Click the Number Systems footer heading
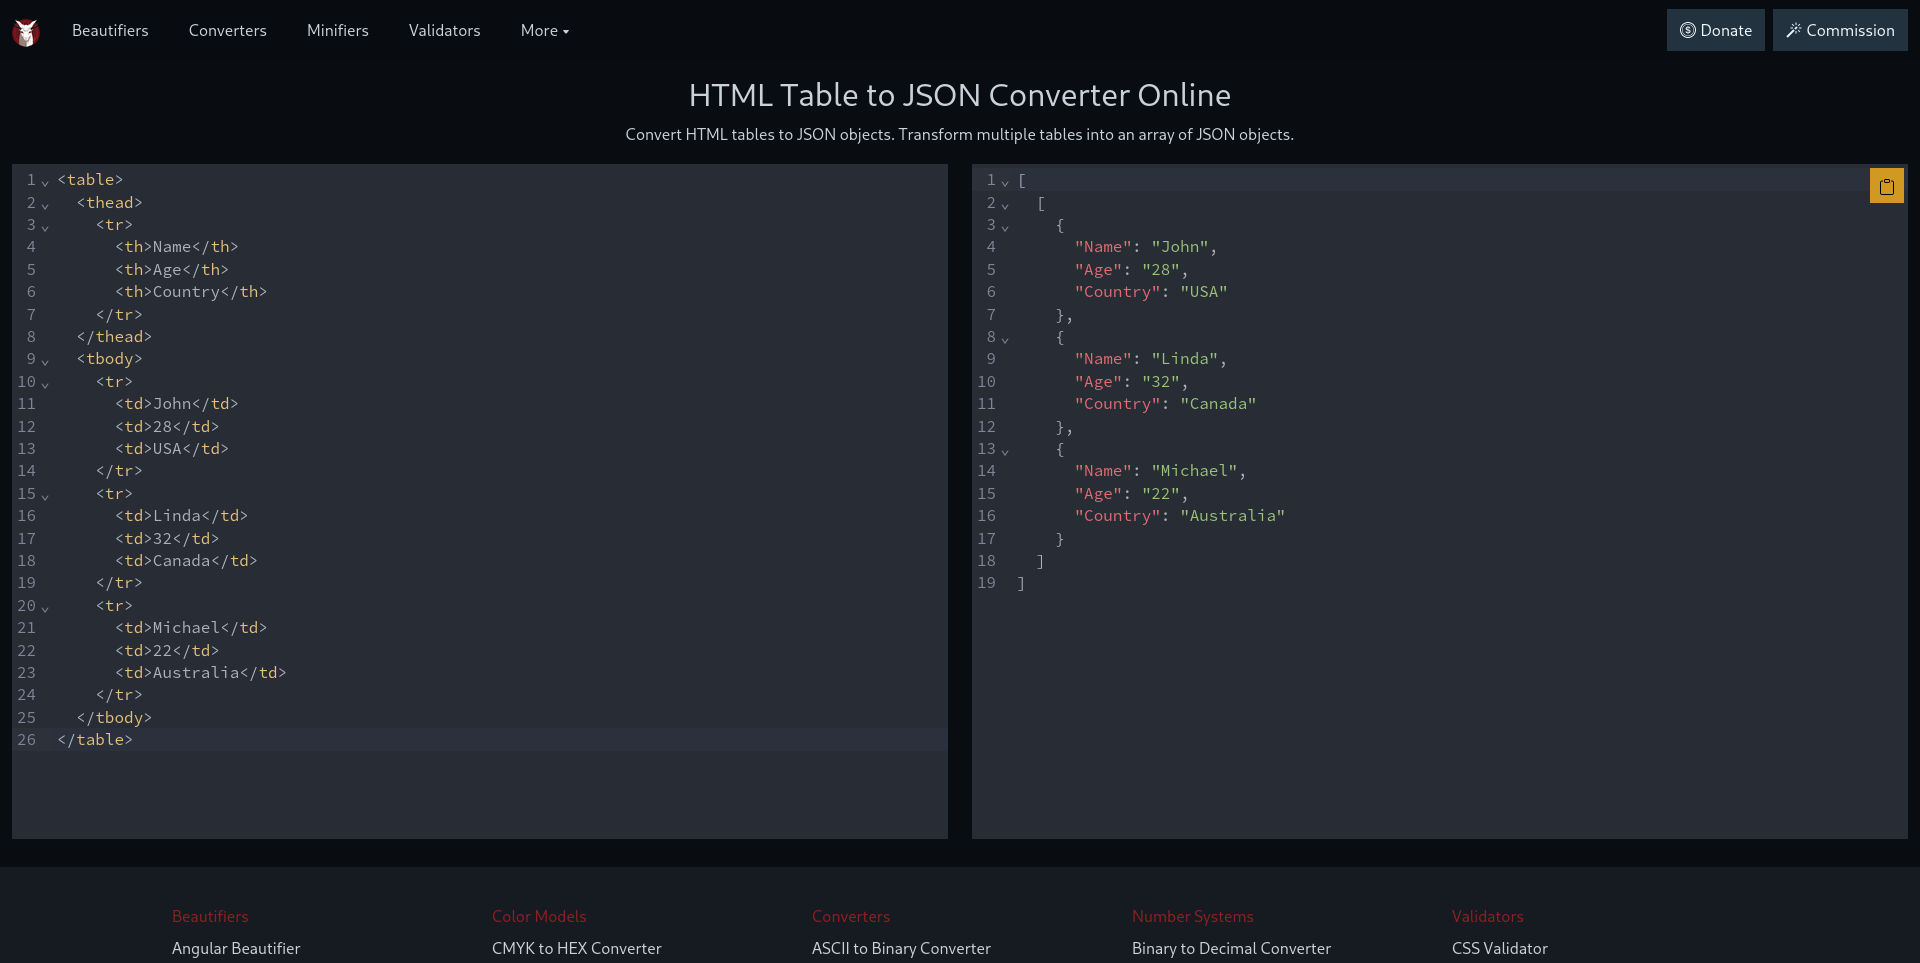This screenshot has height=963, width=1920. click(1193, 916)
